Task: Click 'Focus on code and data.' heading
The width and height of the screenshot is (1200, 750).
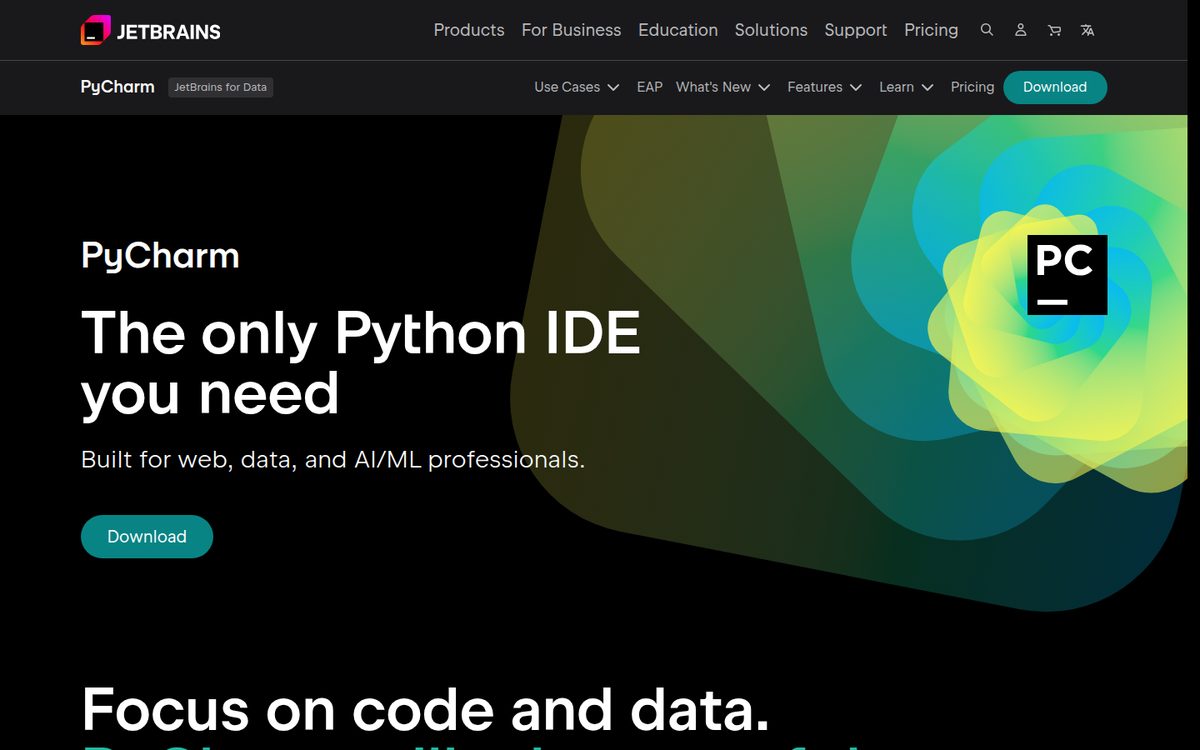Action: click(x=426, y=708)
